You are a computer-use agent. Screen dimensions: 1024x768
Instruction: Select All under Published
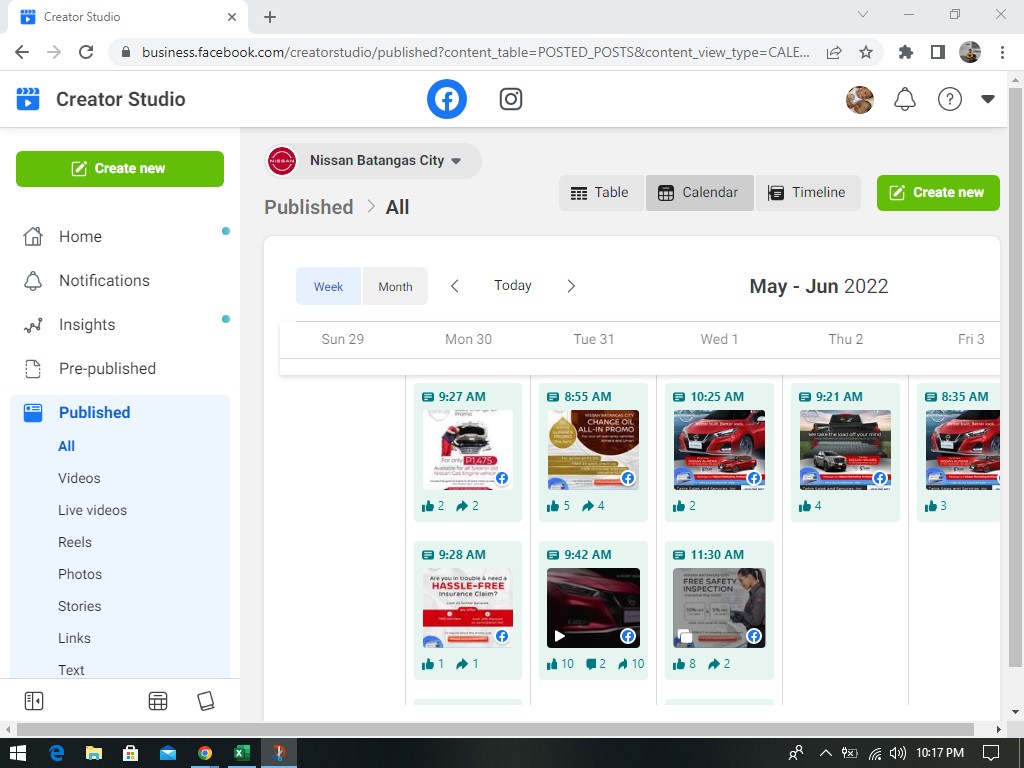point(67,446)
